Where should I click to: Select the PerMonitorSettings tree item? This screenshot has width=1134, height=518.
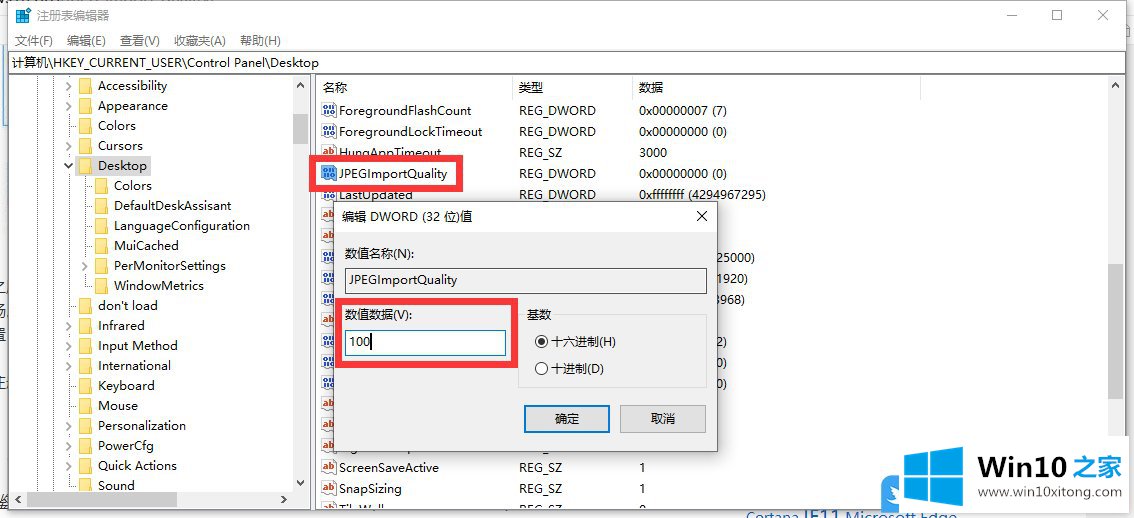(x=170, y=266)
